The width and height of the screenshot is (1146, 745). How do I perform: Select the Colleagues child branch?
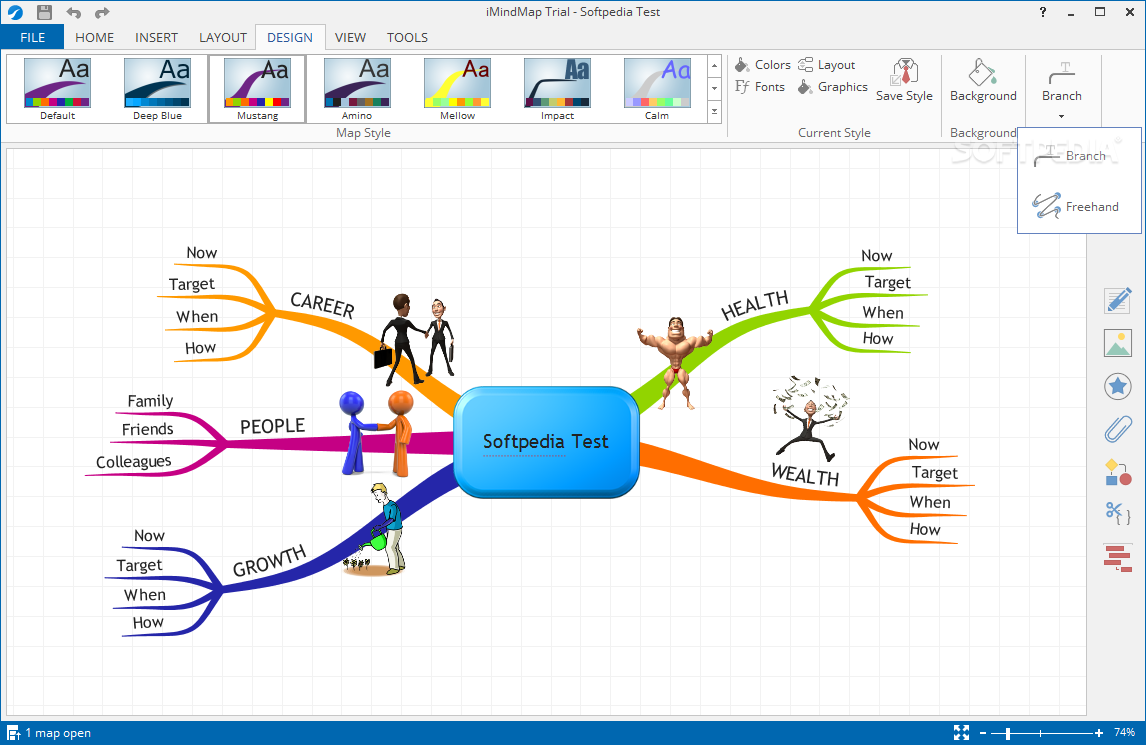(x=134, y=462)
